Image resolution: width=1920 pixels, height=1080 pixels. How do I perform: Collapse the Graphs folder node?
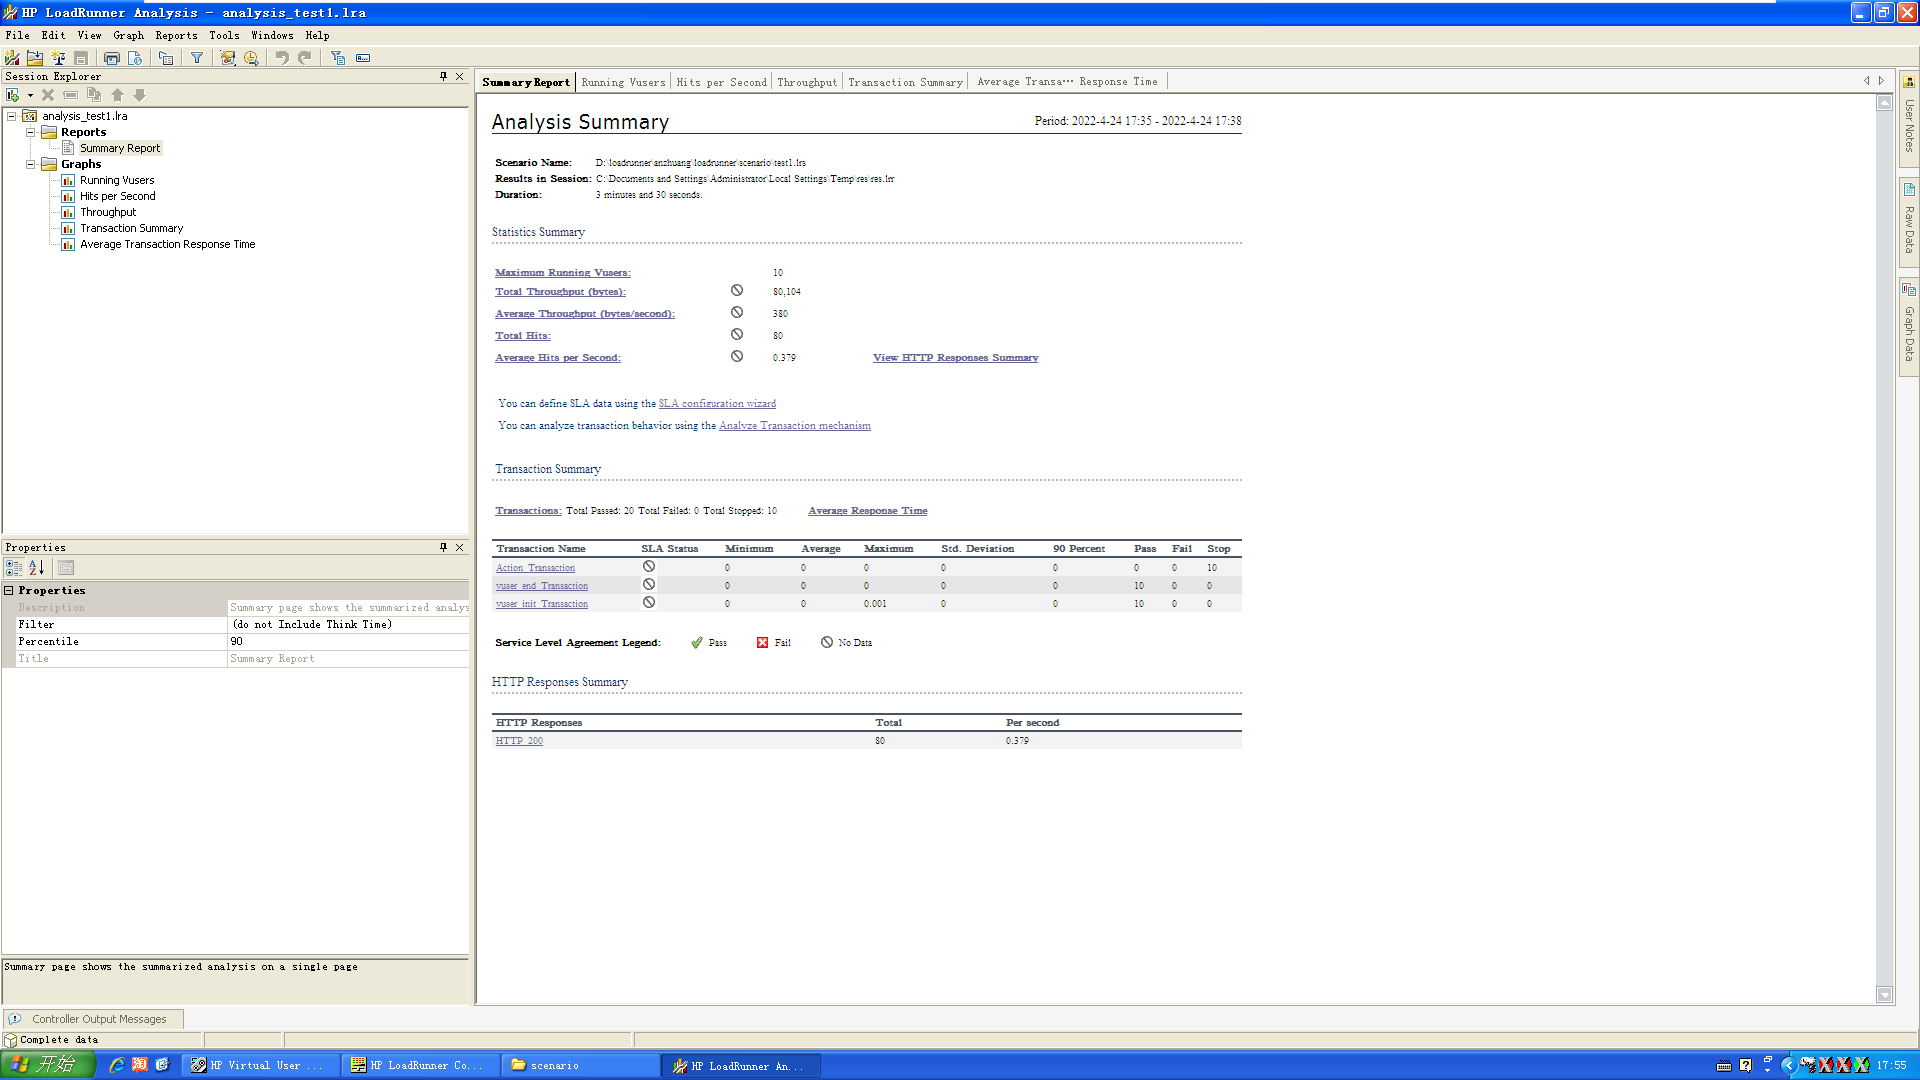31,164
